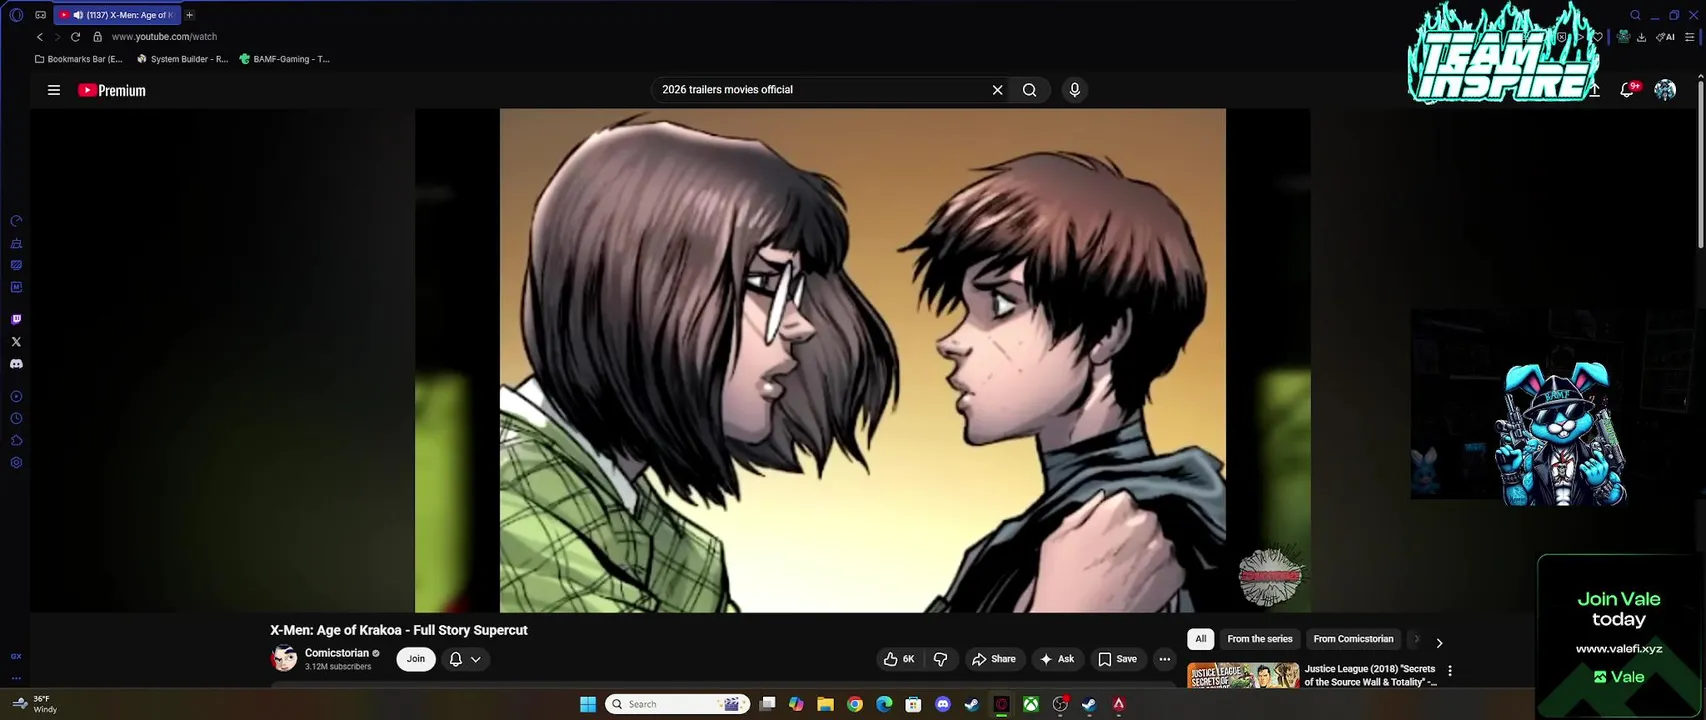Open the Opera sidebar history clock icon

[x=16, y=419]
